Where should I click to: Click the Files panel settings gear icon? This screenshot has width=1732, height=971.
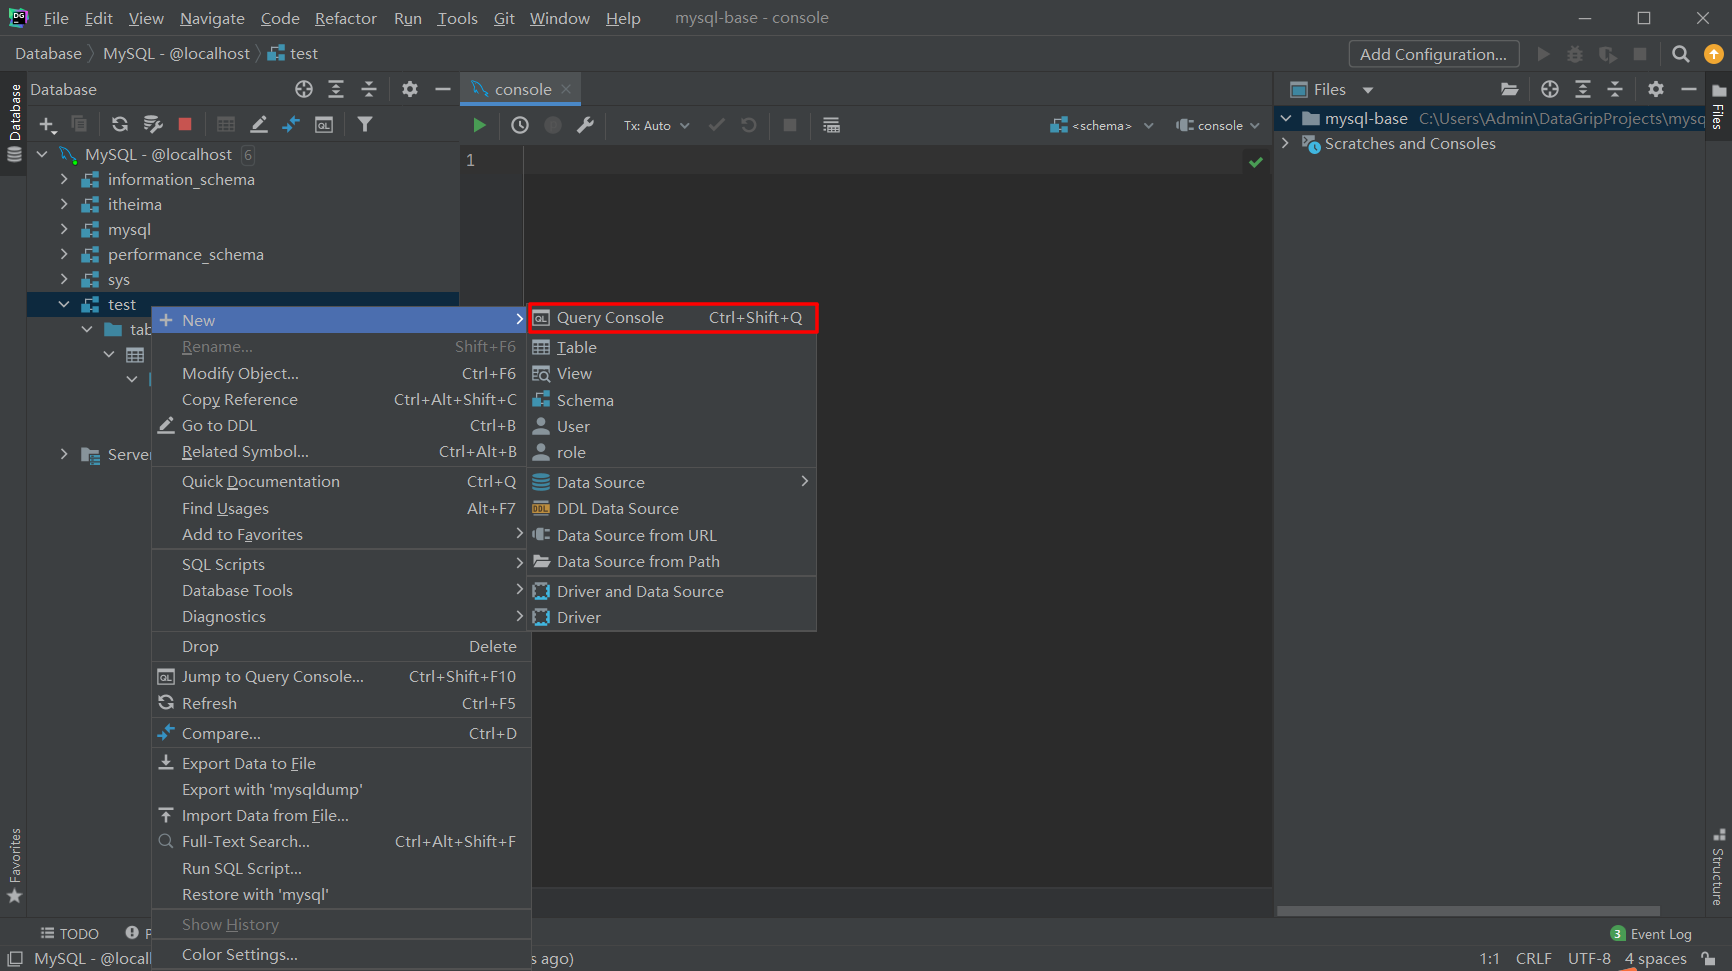pyautogui.click(x=1656, y=89)
